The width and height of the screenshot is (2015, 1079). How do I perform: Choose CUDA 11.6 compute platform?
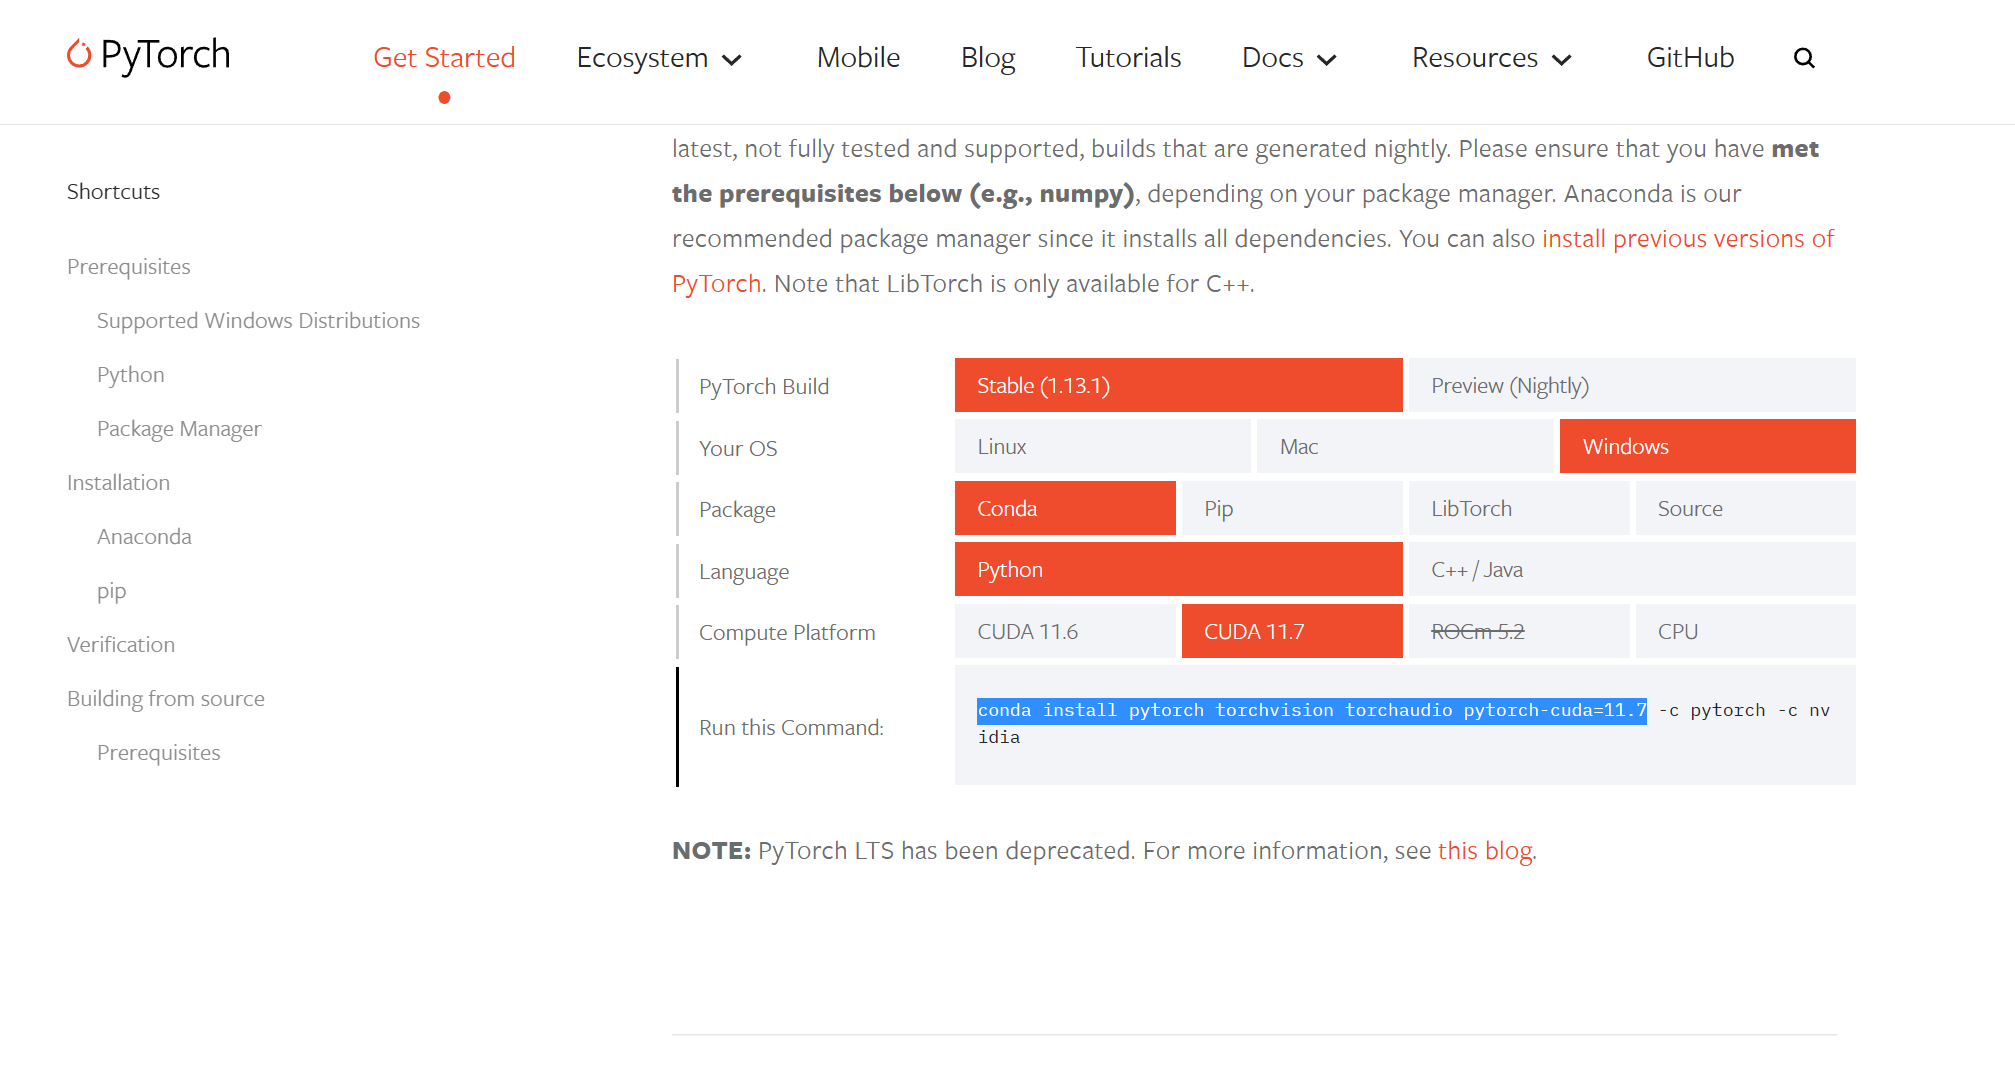pos(1065,631)
